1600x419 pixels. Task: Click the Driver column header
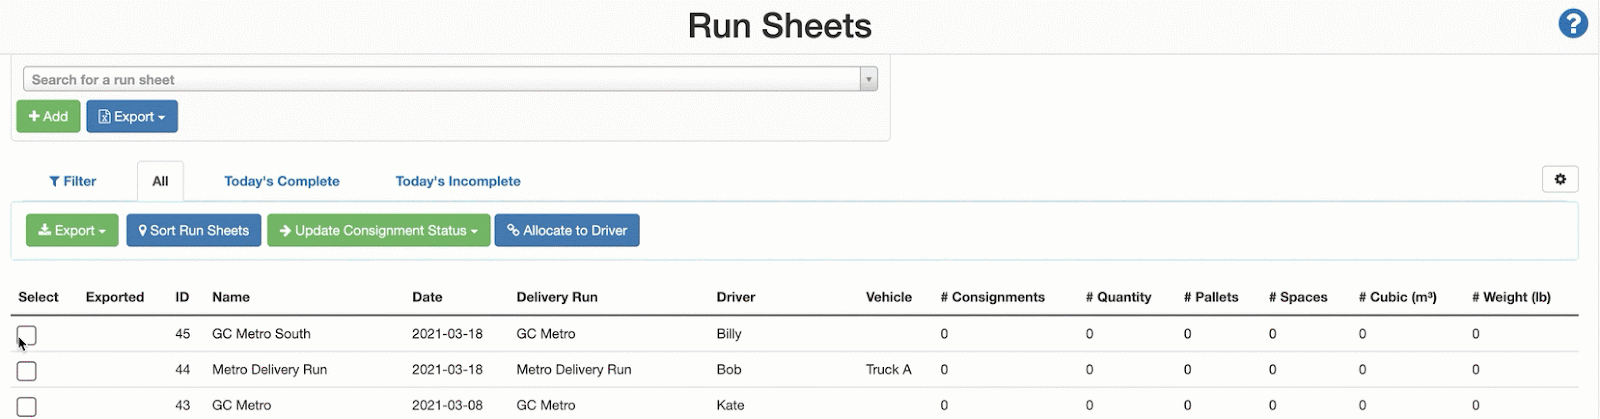coord(735,297)
